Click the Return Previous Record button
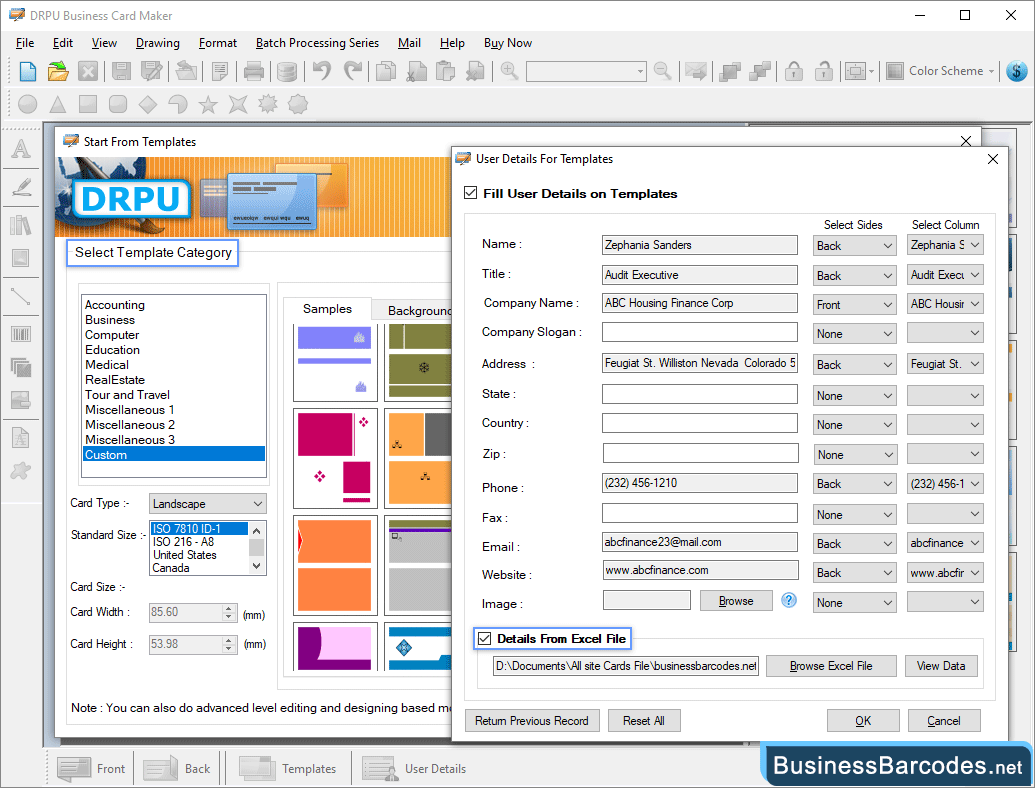This screenshot has width=1035, height=788. (532, 721)
